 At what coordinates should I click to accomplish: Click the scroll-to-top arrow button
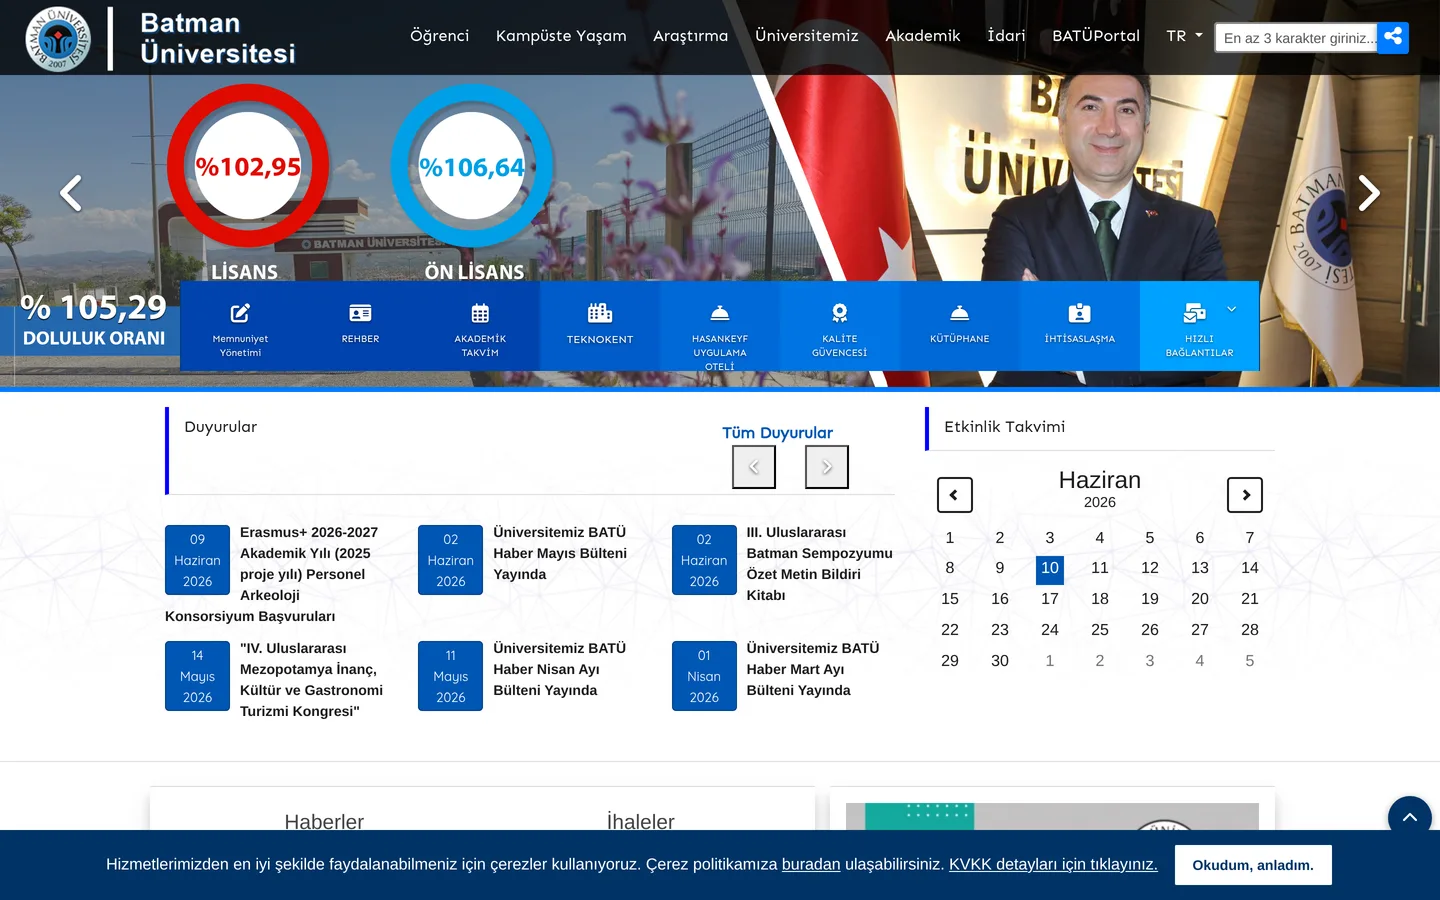1410,818
